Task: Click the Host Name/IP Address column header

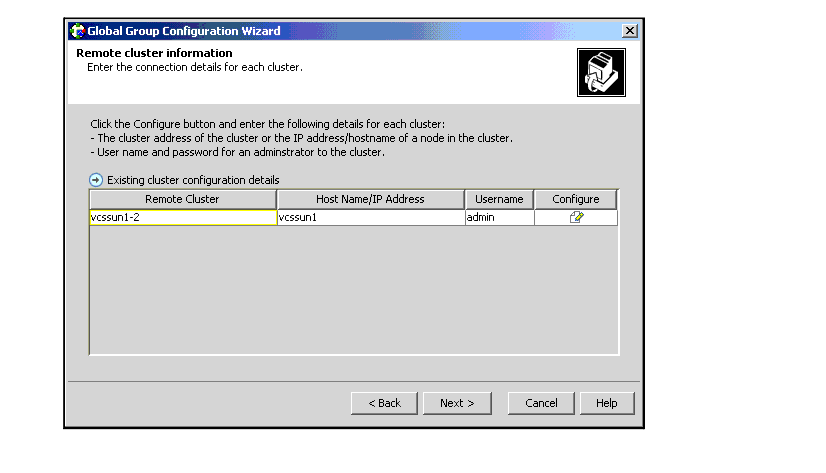Action: click(370, 199)
